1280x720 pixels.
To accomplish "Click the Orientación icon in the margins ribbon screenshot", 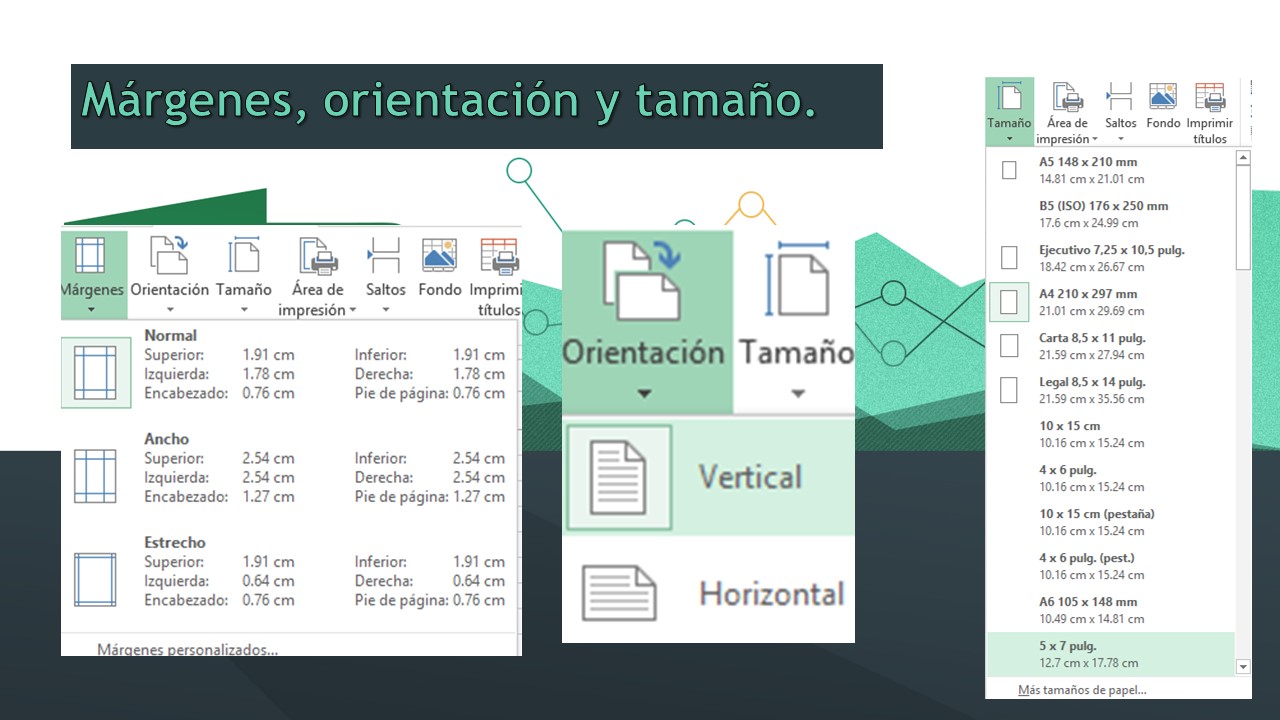I will 169,255.
